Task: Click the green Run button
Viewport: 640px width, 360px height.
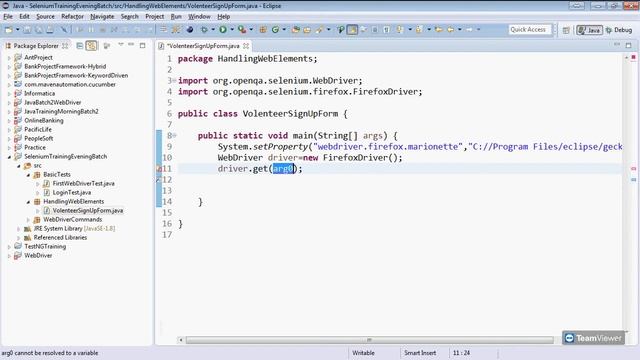Action: point(223,30)
